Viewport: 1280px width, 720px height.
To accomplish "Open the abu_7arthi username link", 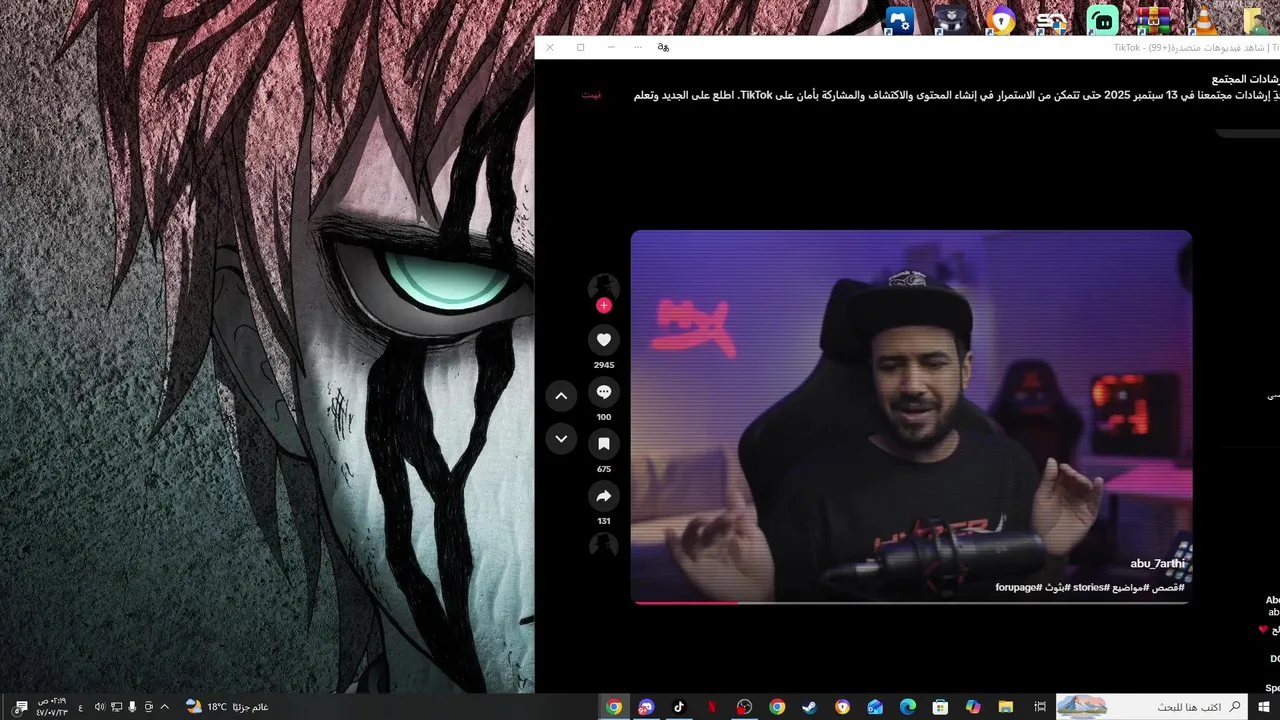I will pos(1157,564).
